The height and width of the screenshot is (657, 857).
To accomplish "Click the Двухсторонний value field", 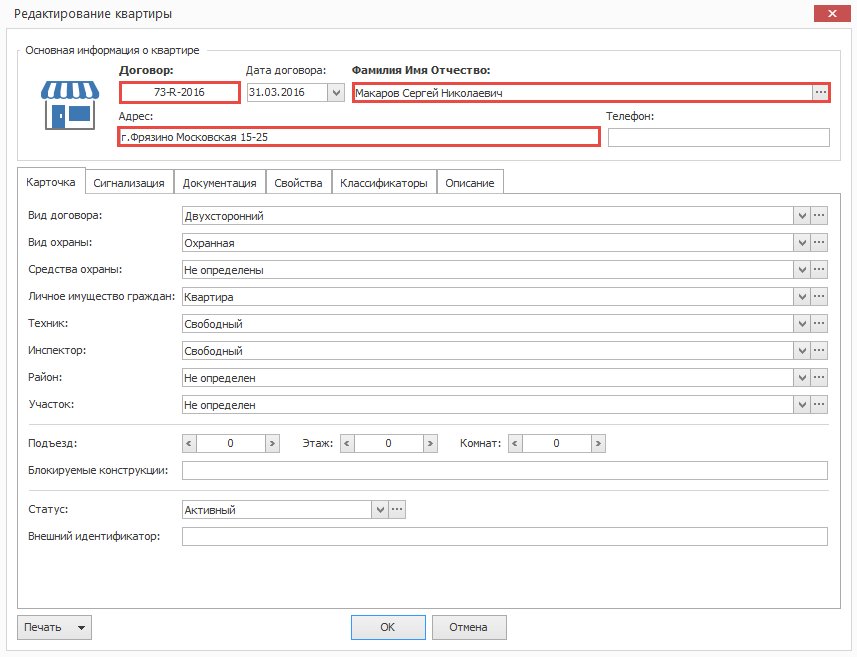I will pyautogui.click(x=488, y=216).
